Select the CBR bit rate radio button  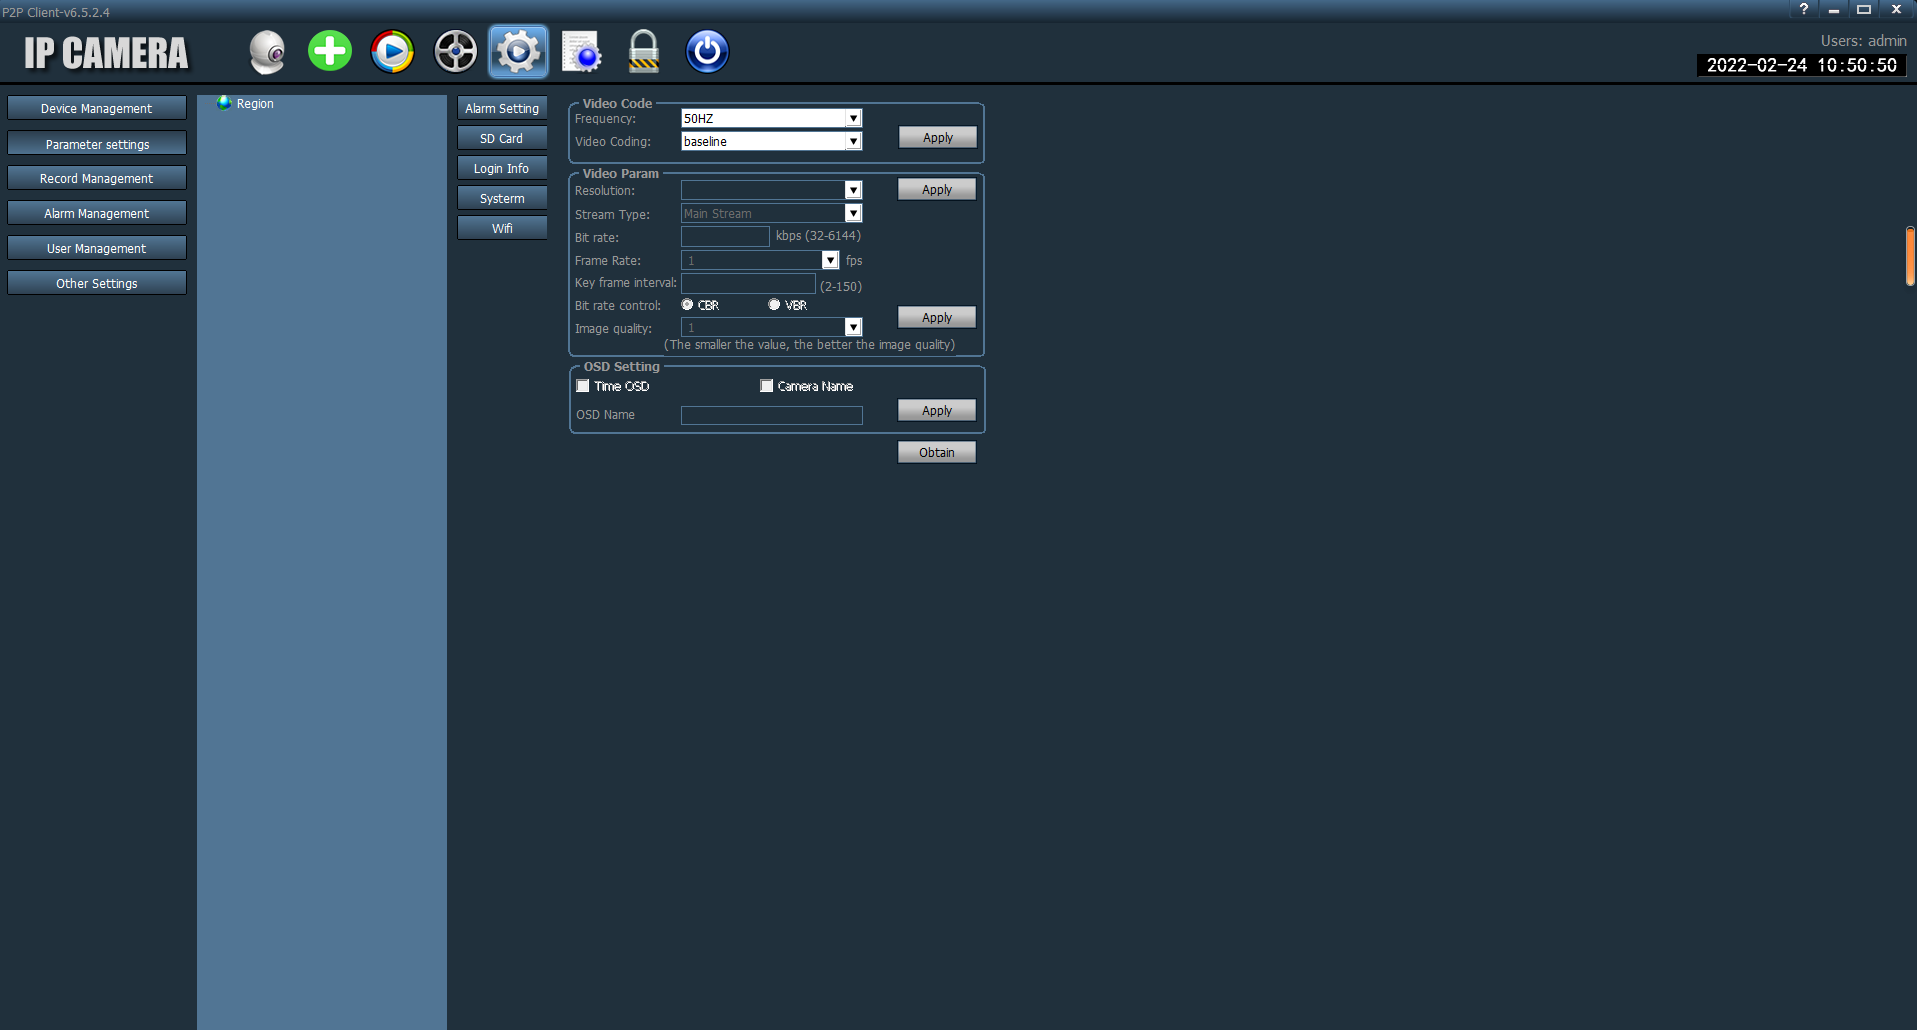[x=687, y=305]
